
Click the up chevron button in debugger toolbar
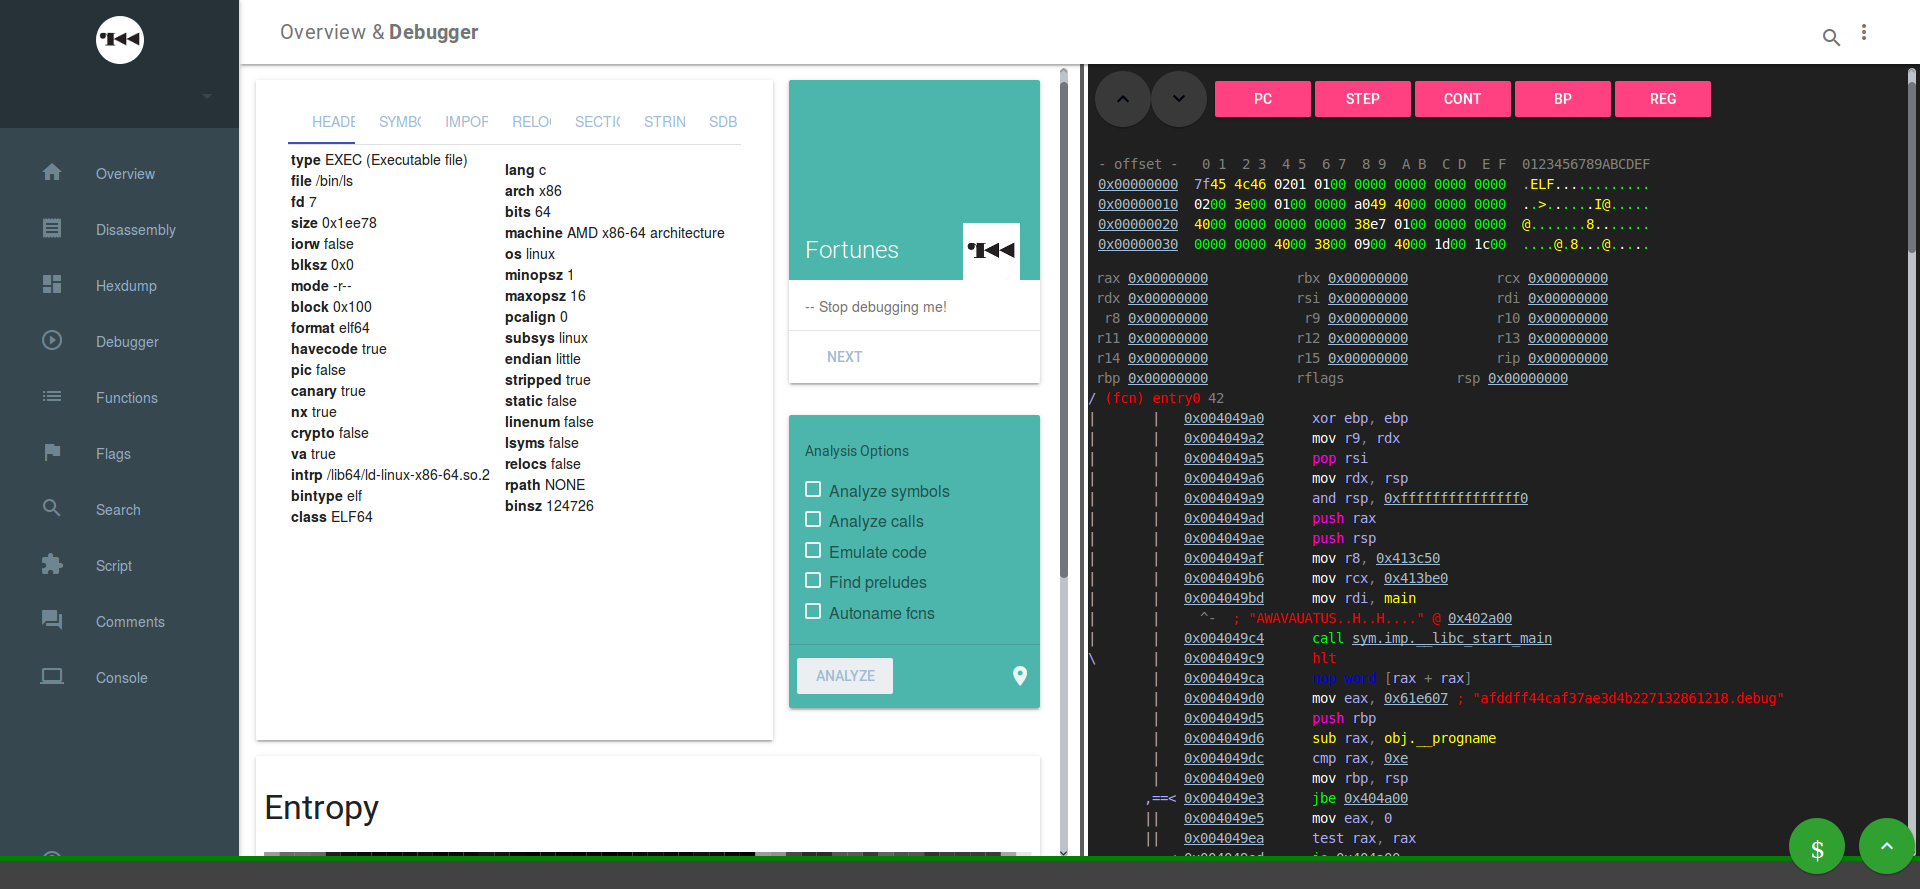click(1123, 99)
